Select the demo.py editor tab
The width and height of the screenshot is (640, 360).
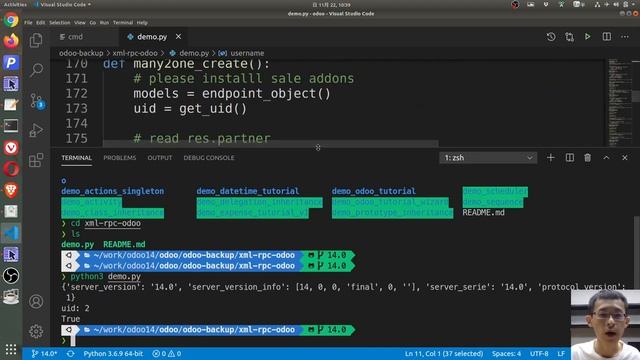pos(152,37)
